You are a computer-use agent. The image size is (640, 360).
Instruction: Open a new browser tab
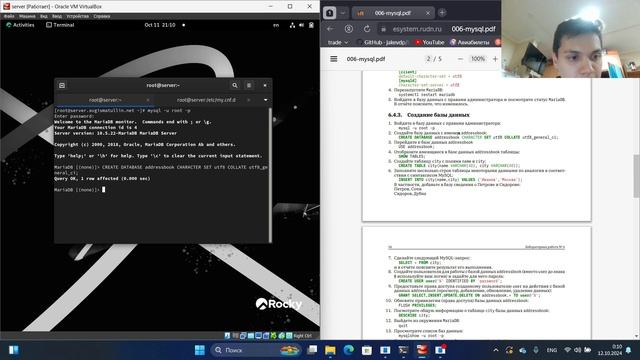click(442, 13)
